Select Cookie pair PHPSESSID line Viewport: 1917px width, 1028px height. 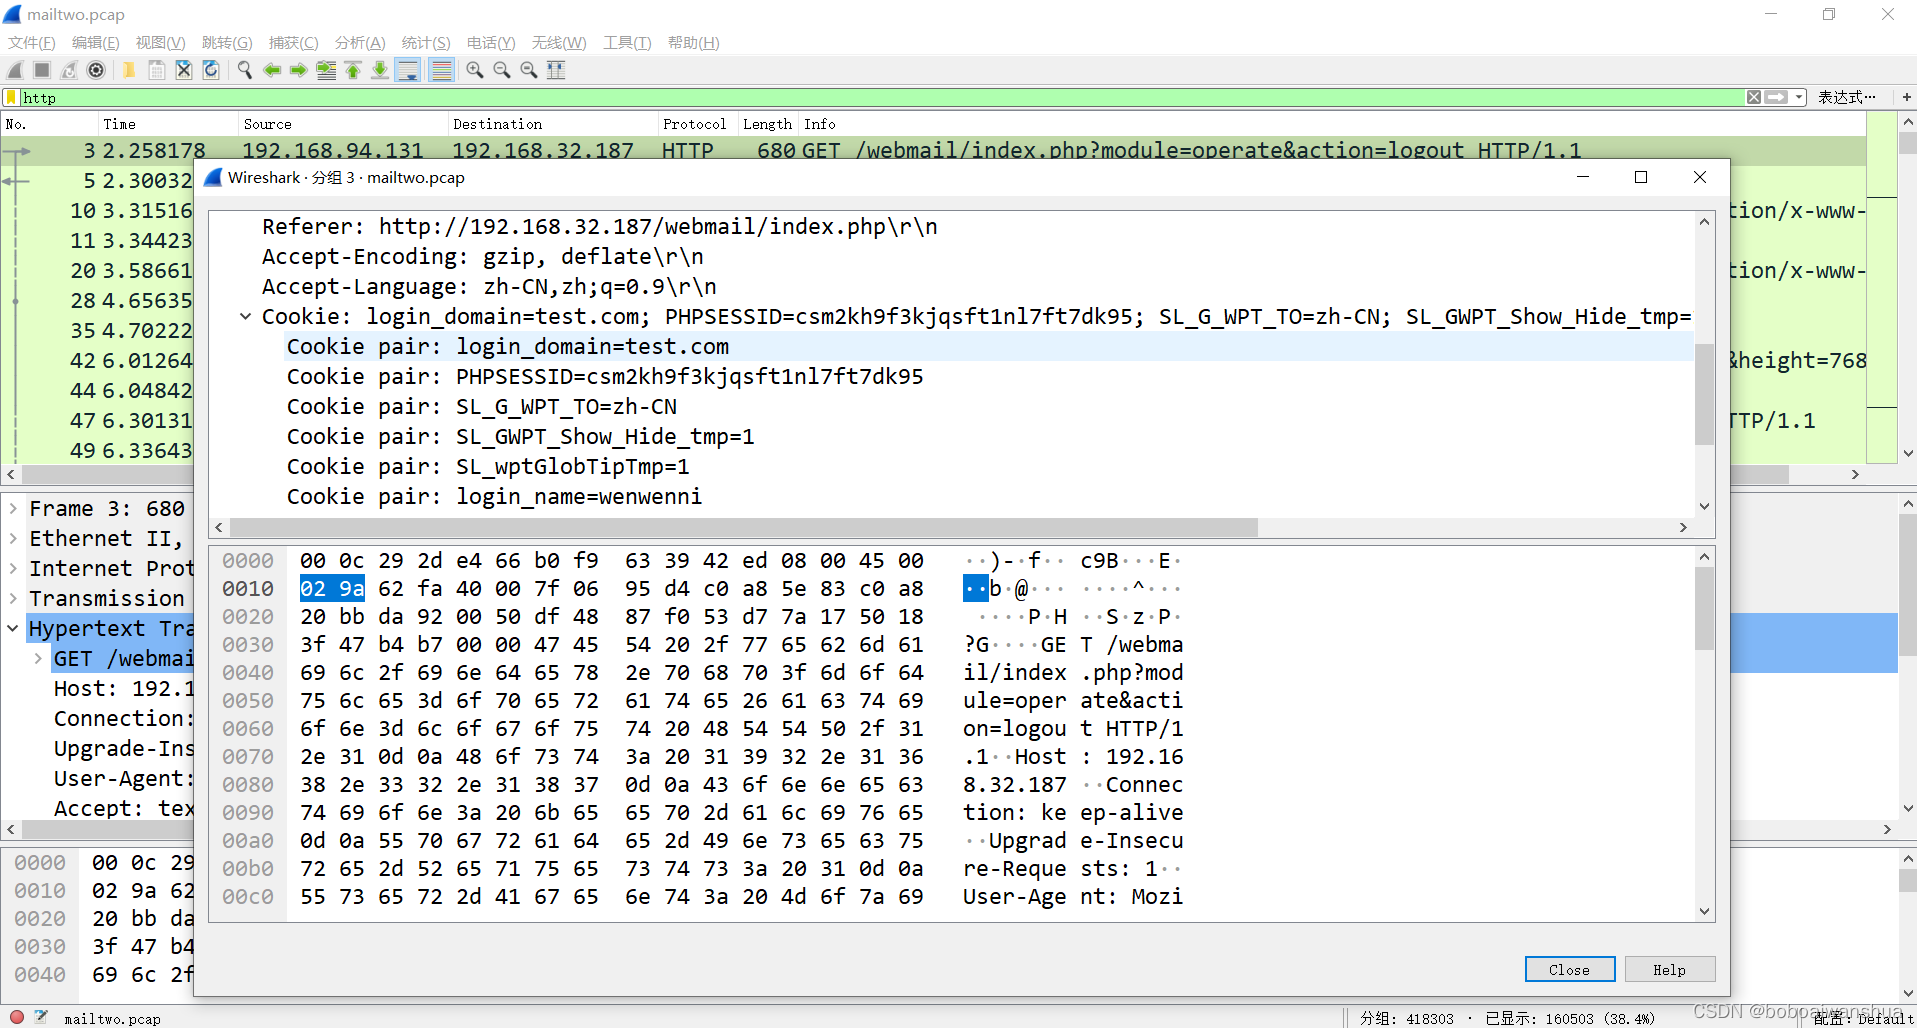[x=605, y=377]
